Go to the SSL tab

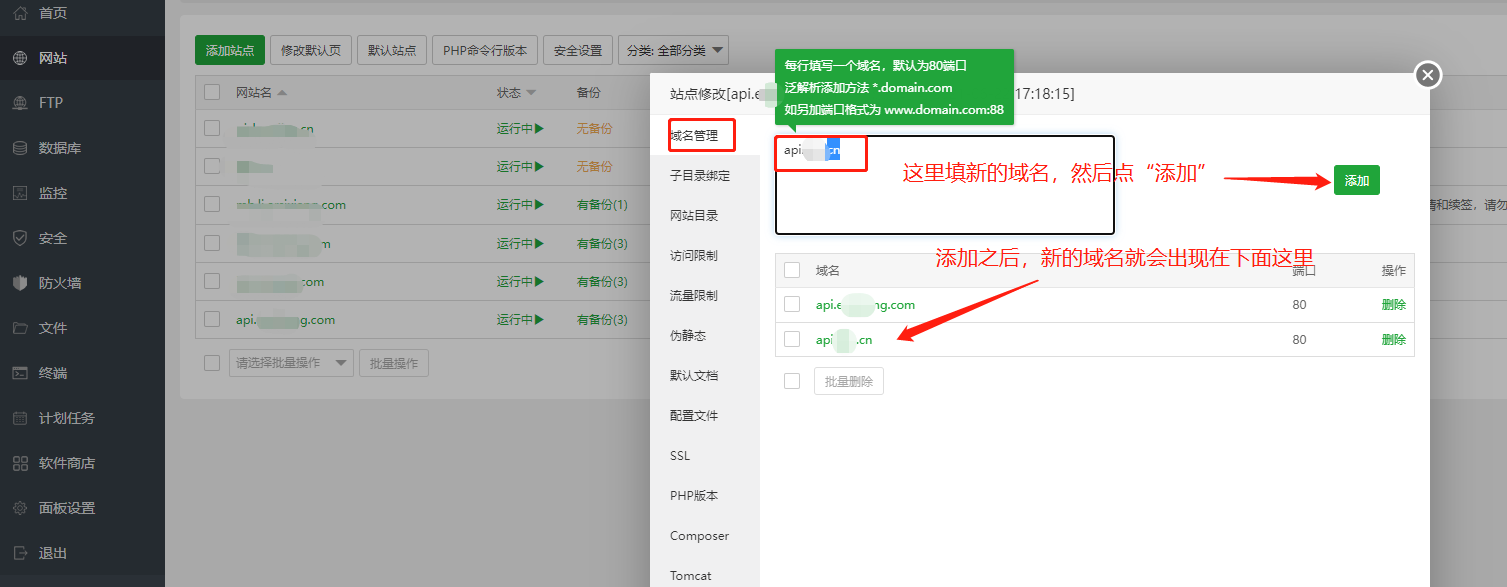(x=680, y=455)
